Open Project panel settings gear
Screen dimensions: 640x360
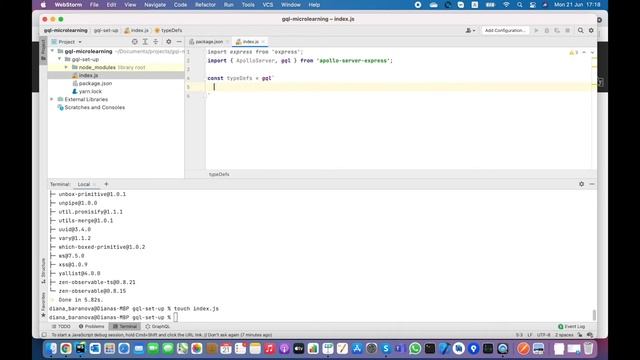[169, 42]
